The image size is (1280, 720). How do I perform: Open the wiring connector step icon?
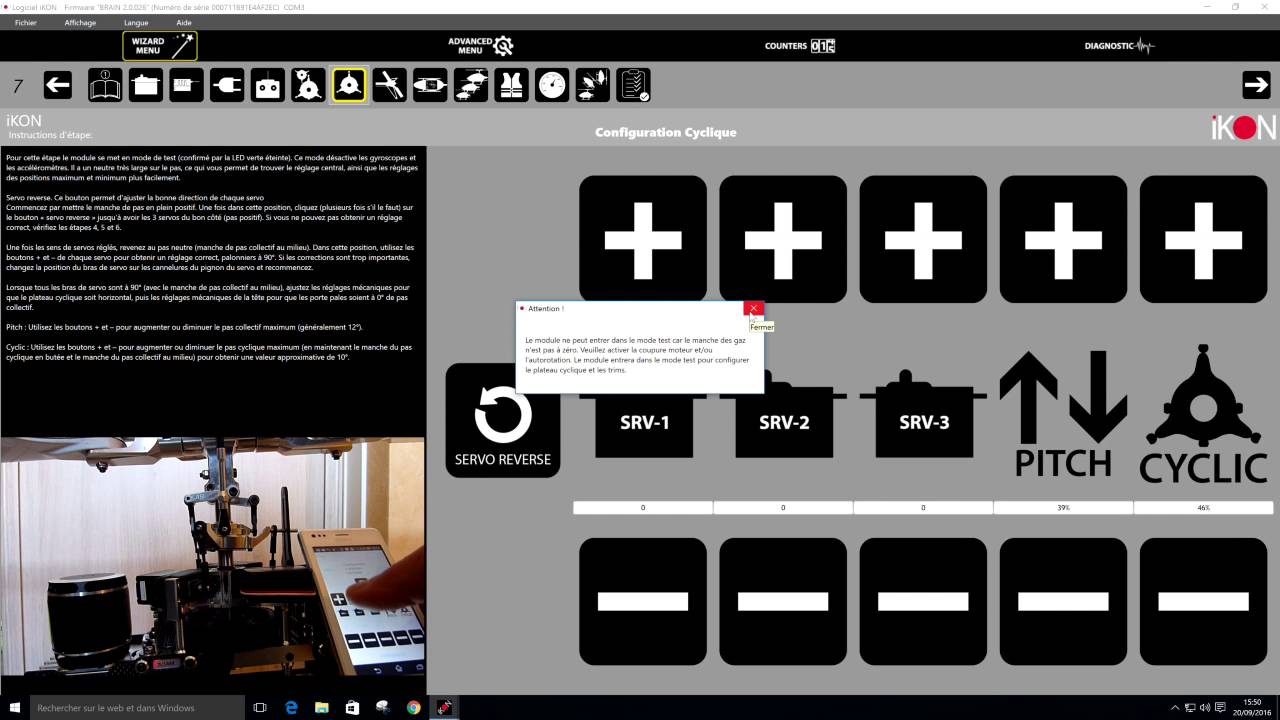coord(187,86)
